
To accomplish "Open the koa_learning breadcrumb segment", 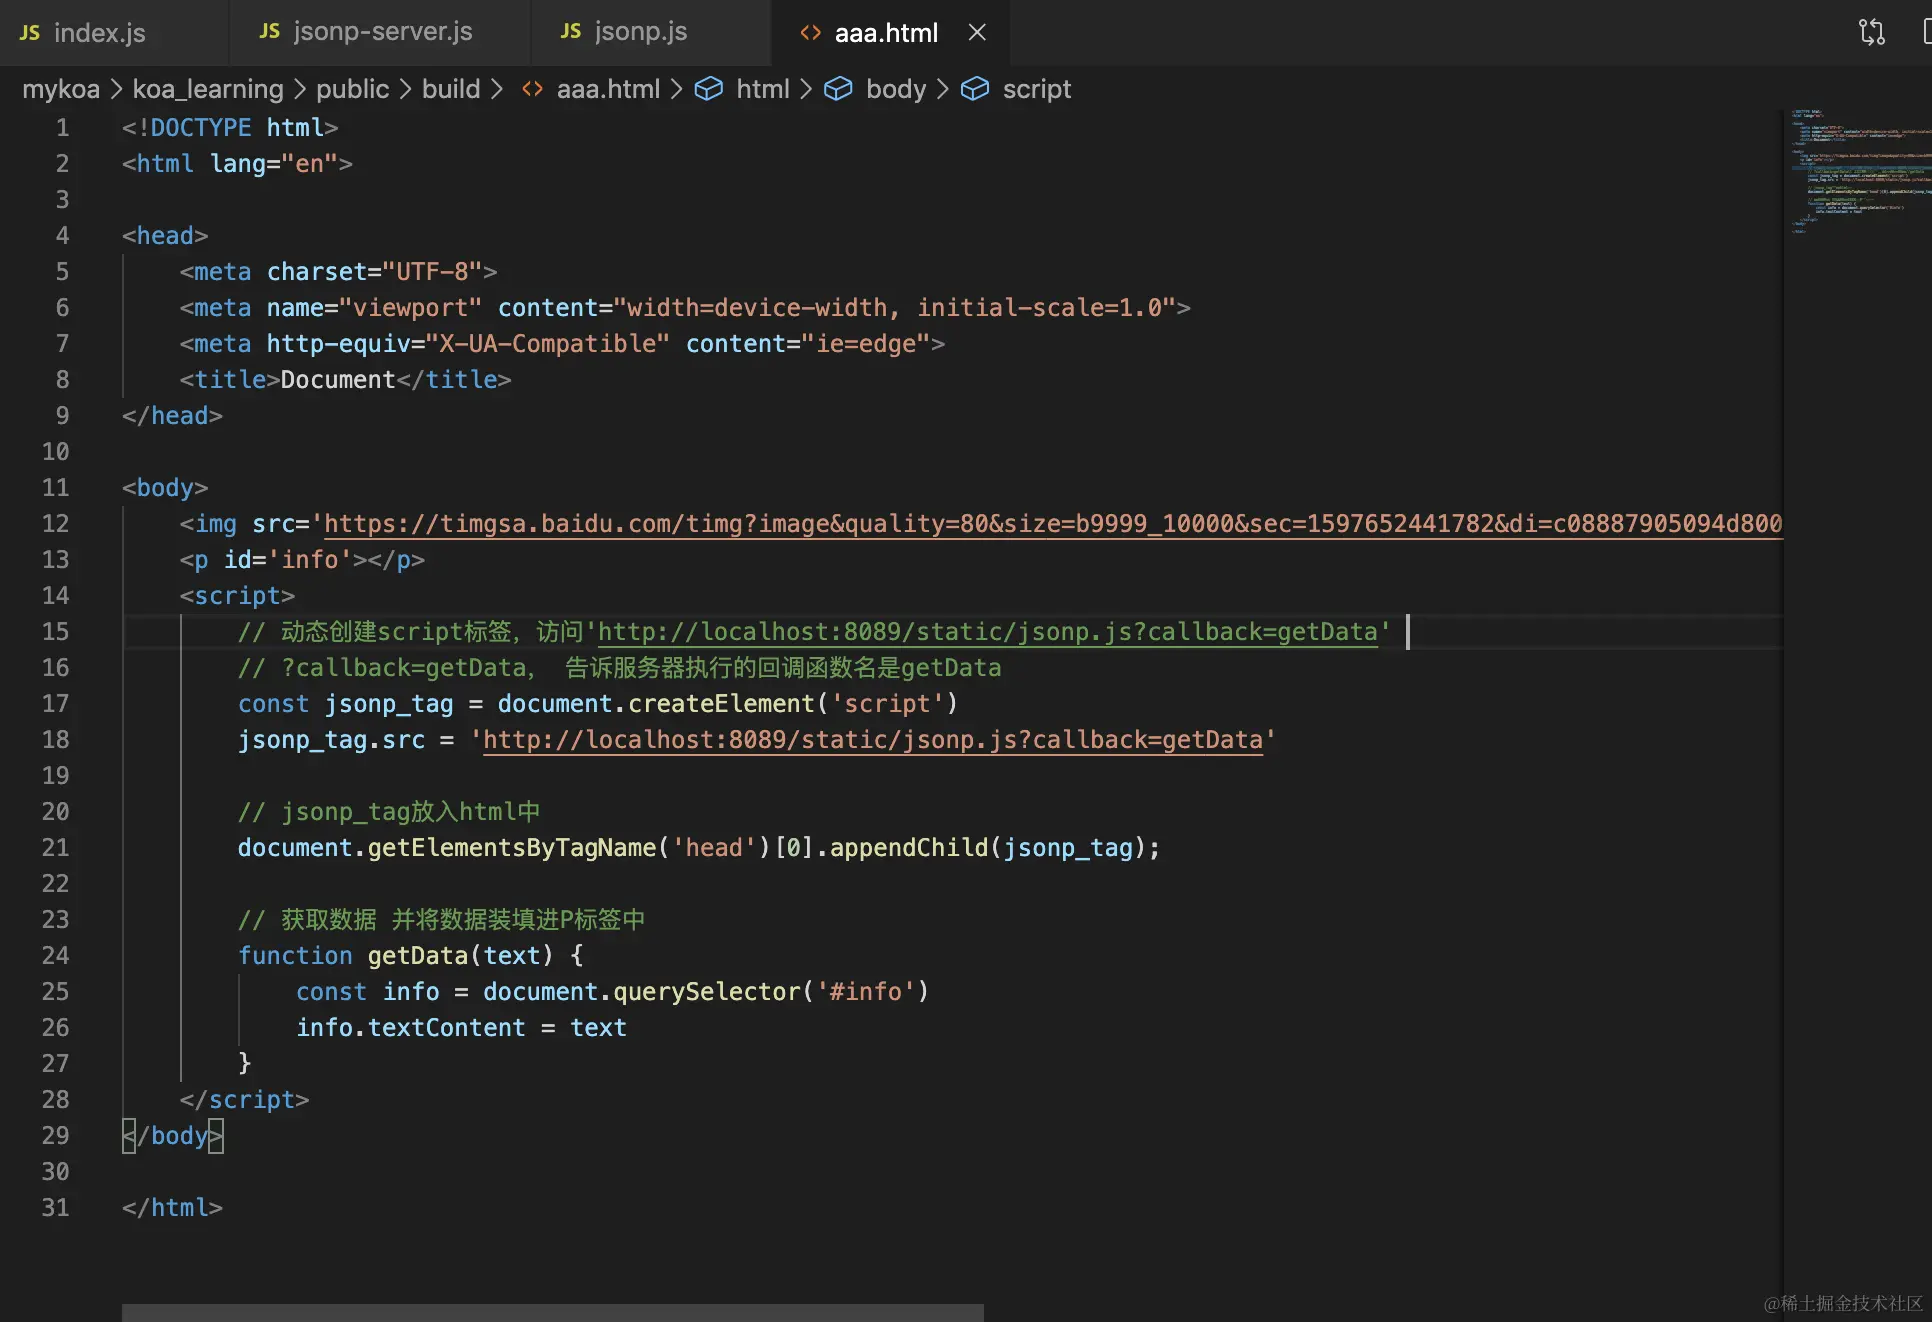I will click(208, 89).
